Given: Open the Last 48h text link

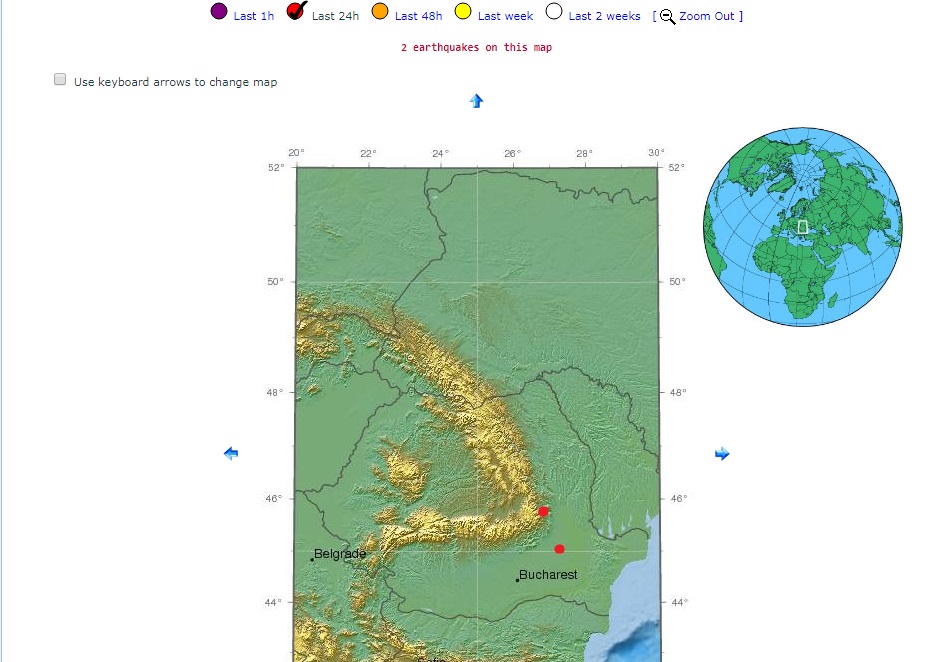Looking at the screenshot, I should point(418,16).
